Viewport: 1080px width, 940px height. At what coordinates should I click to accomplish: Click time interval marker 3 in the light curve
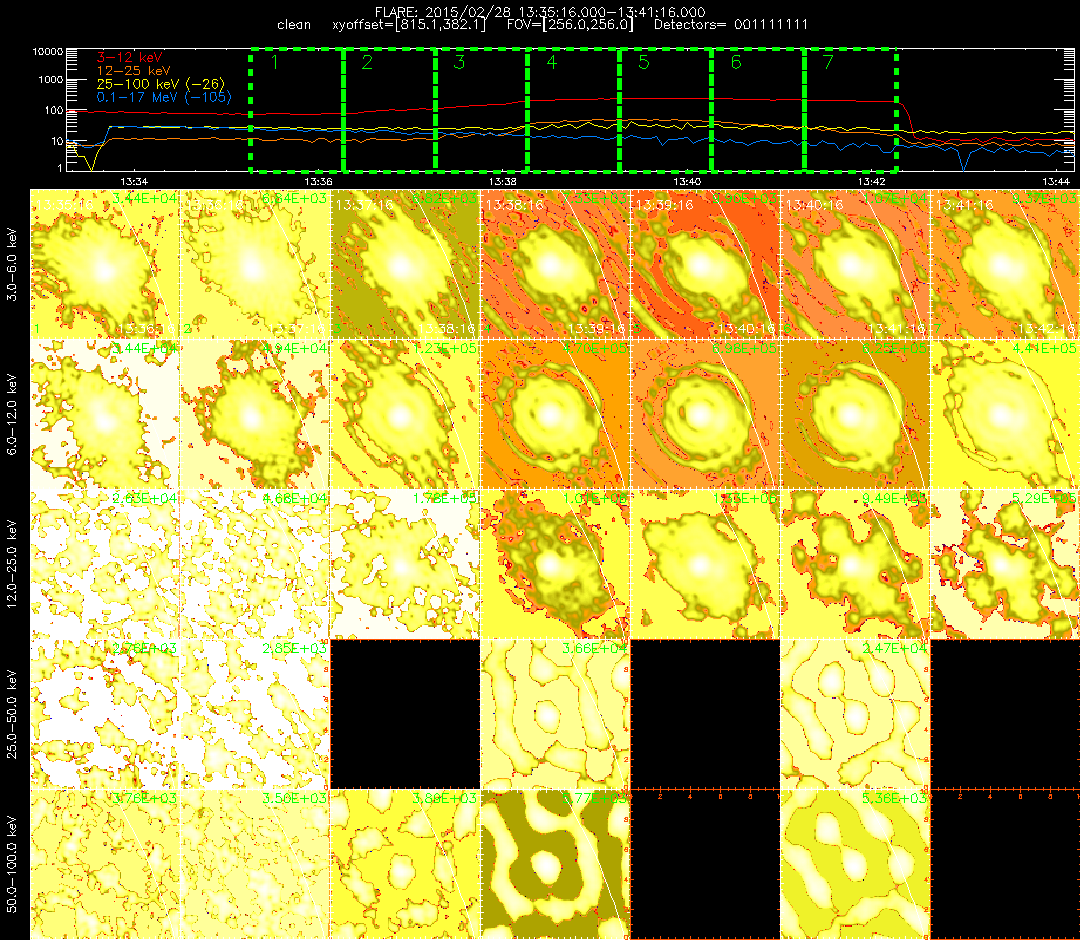(x=459, y=62)
